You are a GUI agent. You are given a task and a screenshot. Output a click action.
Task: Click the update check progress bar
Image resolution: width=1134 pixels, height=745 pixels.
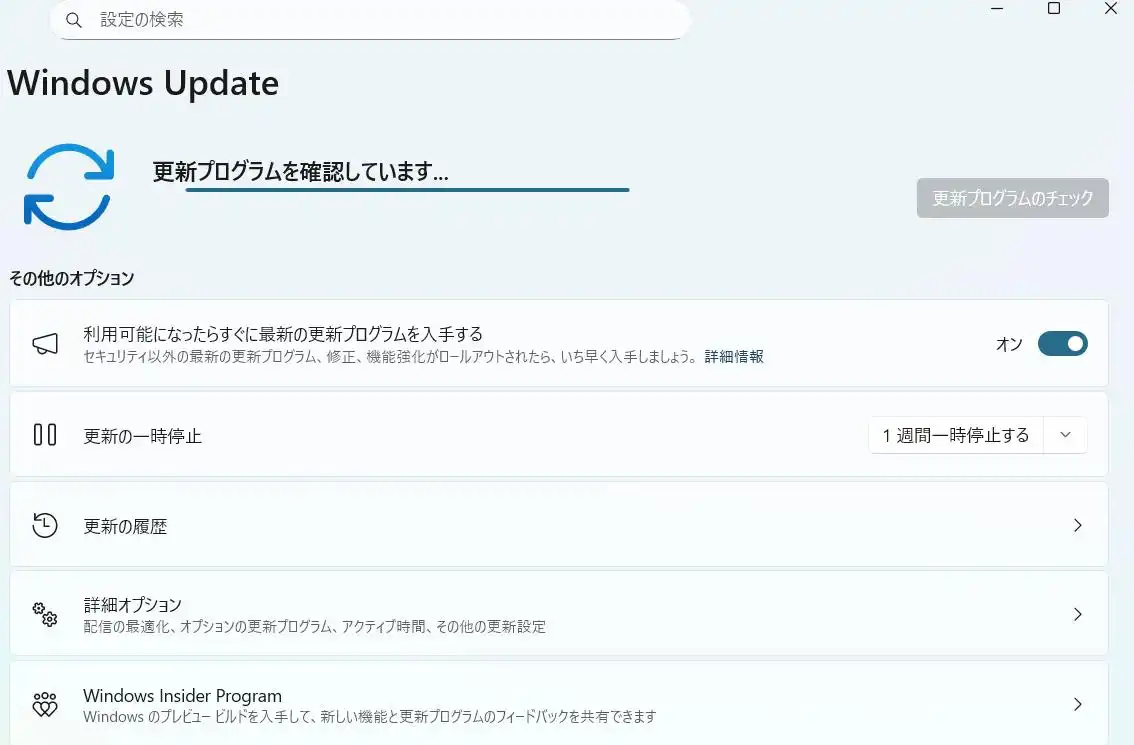coord(407,189)
